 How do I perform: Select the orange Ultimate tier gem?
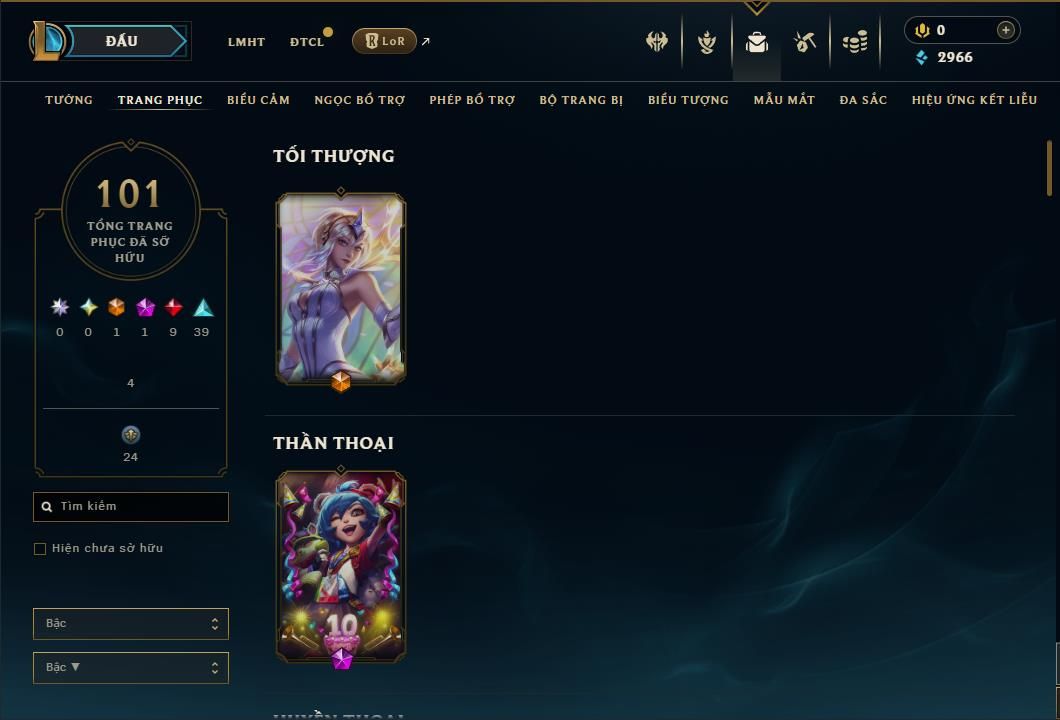click(116, 308)
